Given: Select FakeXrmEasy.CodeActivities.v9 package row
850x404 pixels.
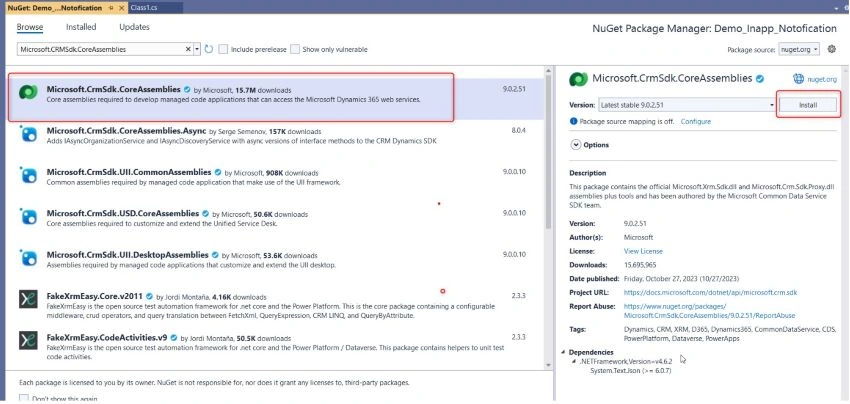Looking at the screenshot, I should tap(274, 347).
